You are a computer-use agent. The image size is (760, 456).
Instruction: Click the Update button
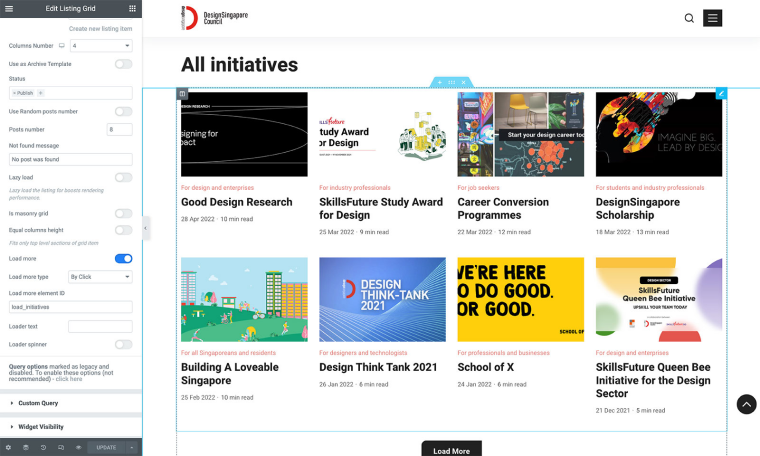(x=106, y=447)
